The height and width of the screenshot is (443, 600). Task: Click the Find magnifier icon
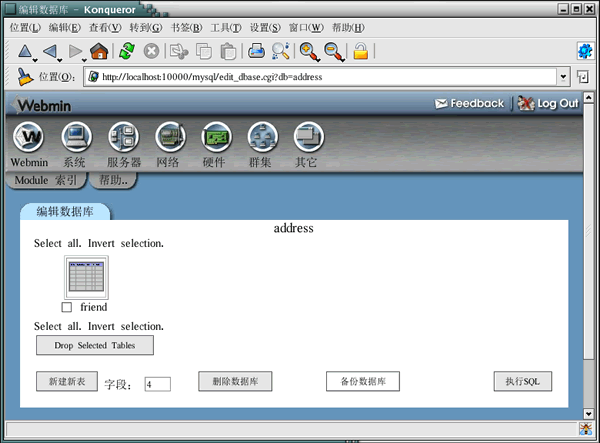click(280, 51)
